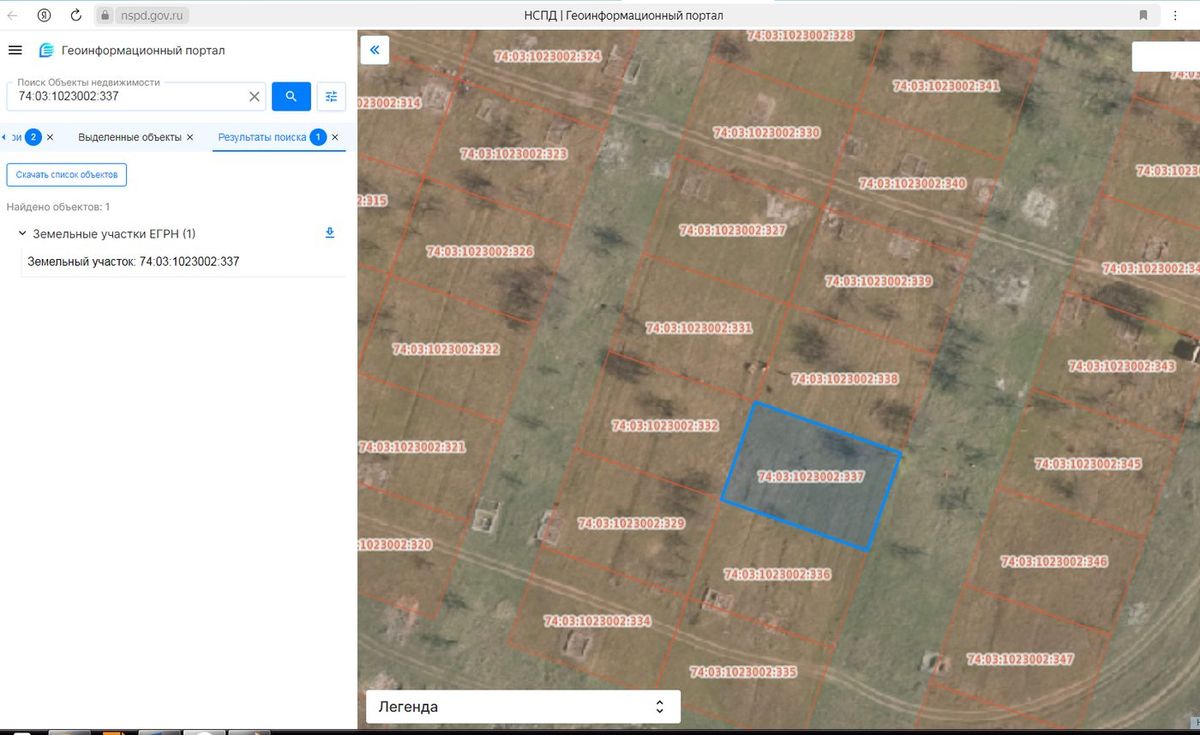Close the Результаты поиска tab
The image size is (1200, 735).
[335, 137]
